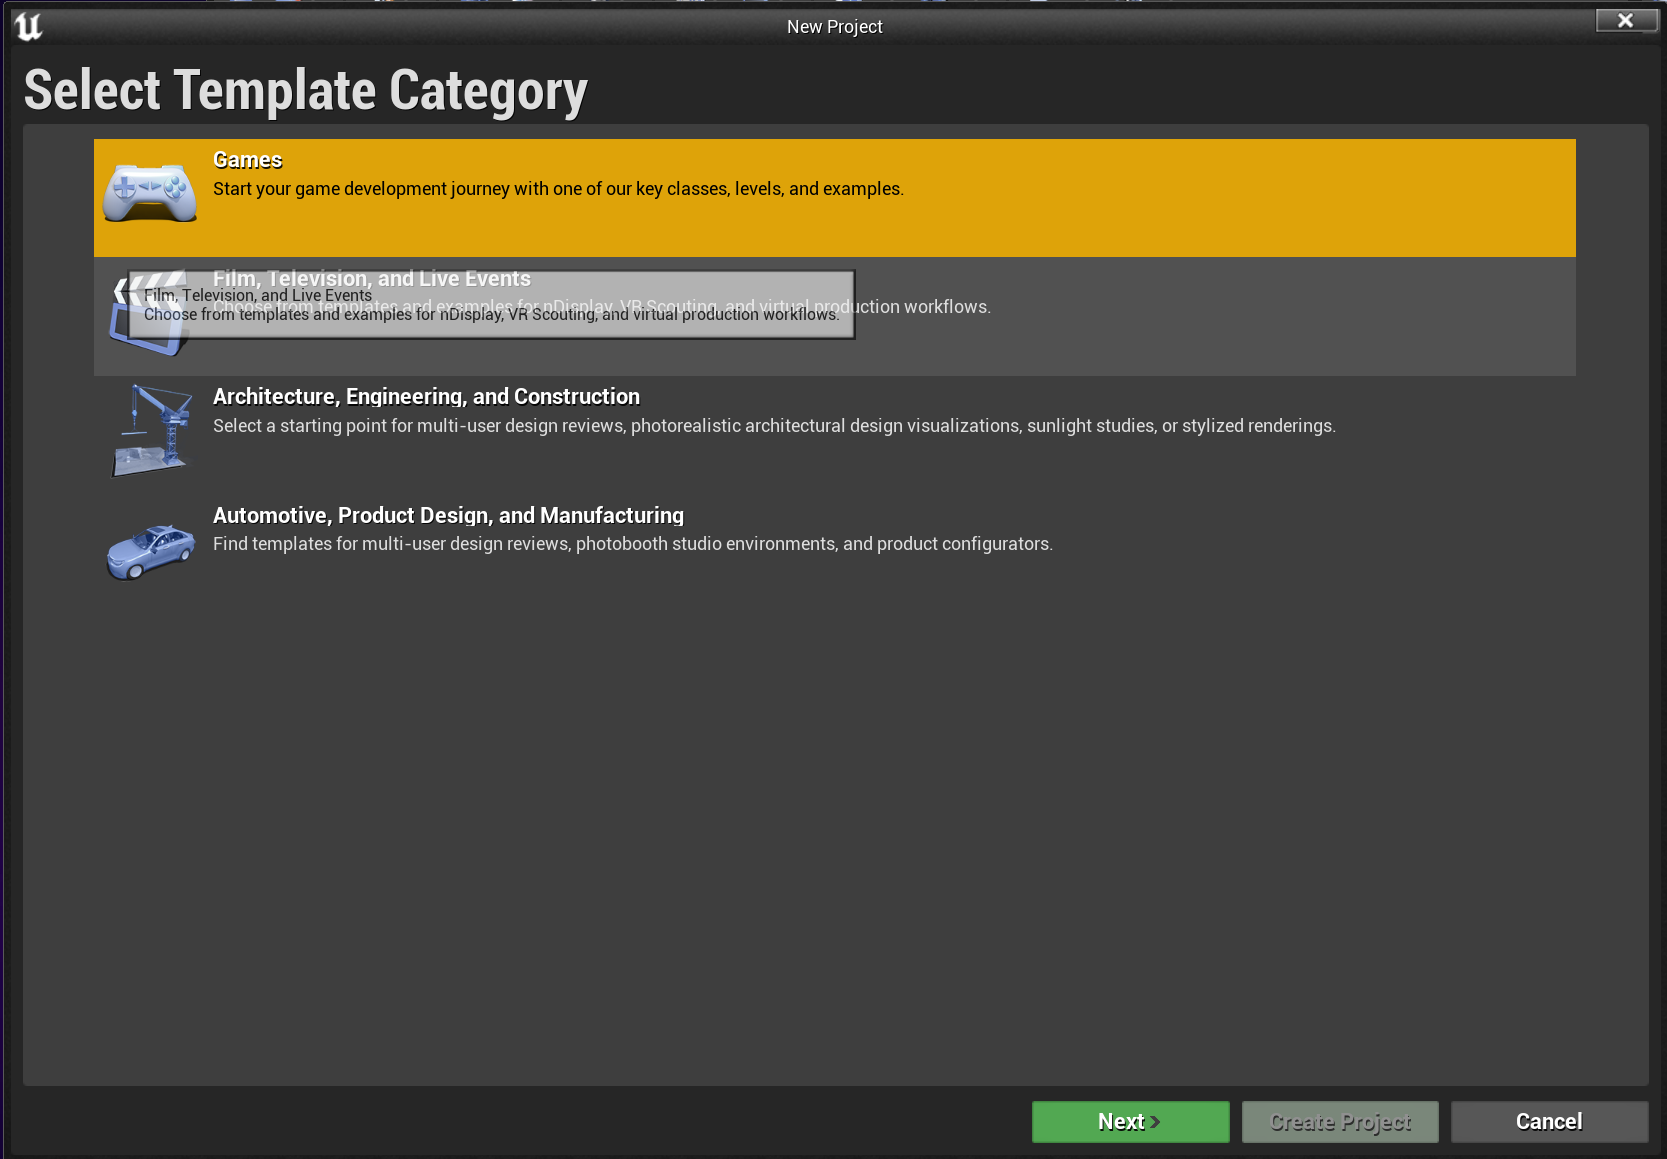Click Architecture description about design reviews
The image size is (1667, 1159).
pyautogui.click(x=774, y=426)
